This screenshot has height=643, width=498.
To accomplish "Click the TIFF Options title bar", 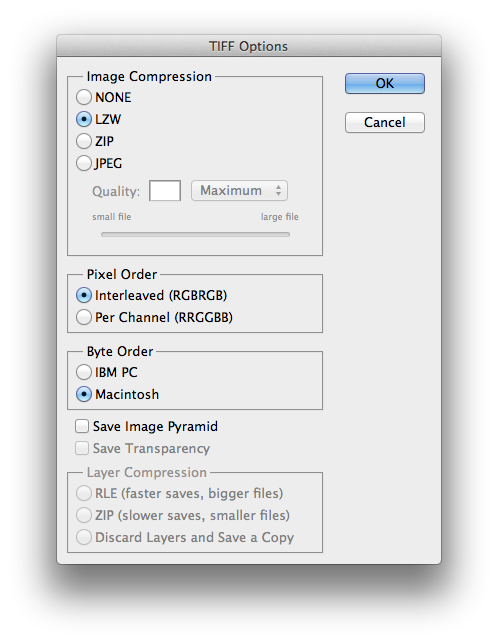I will 249,46.
